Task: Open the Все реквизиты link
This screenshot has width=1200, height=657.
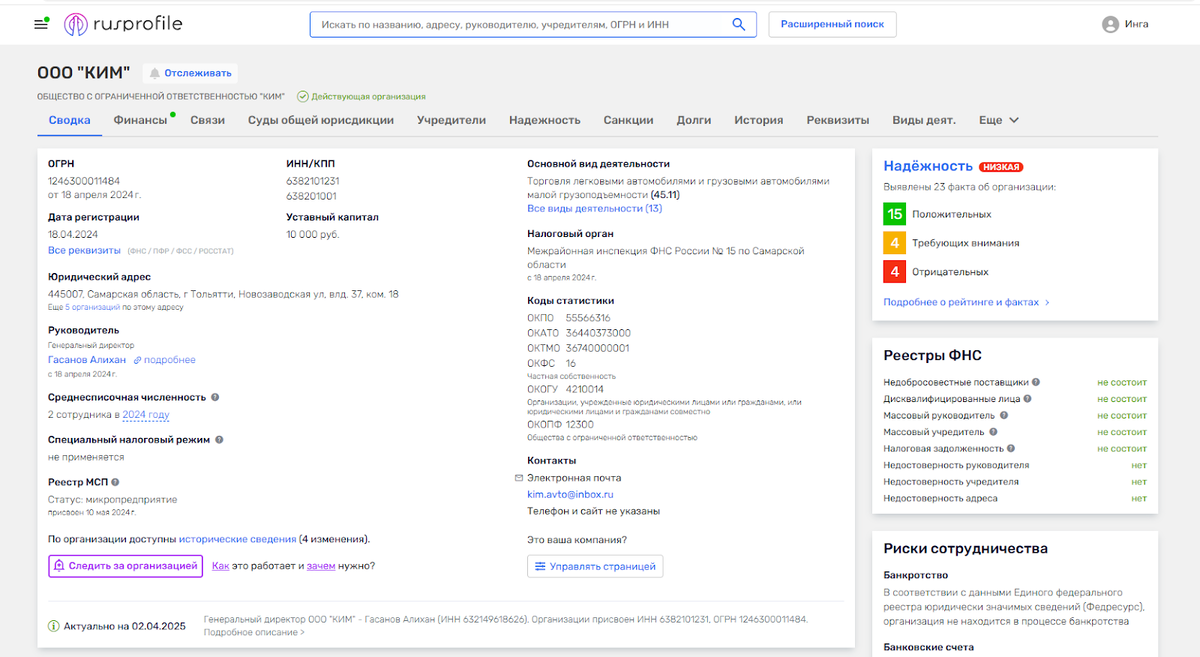Action: tap(84, 250)
